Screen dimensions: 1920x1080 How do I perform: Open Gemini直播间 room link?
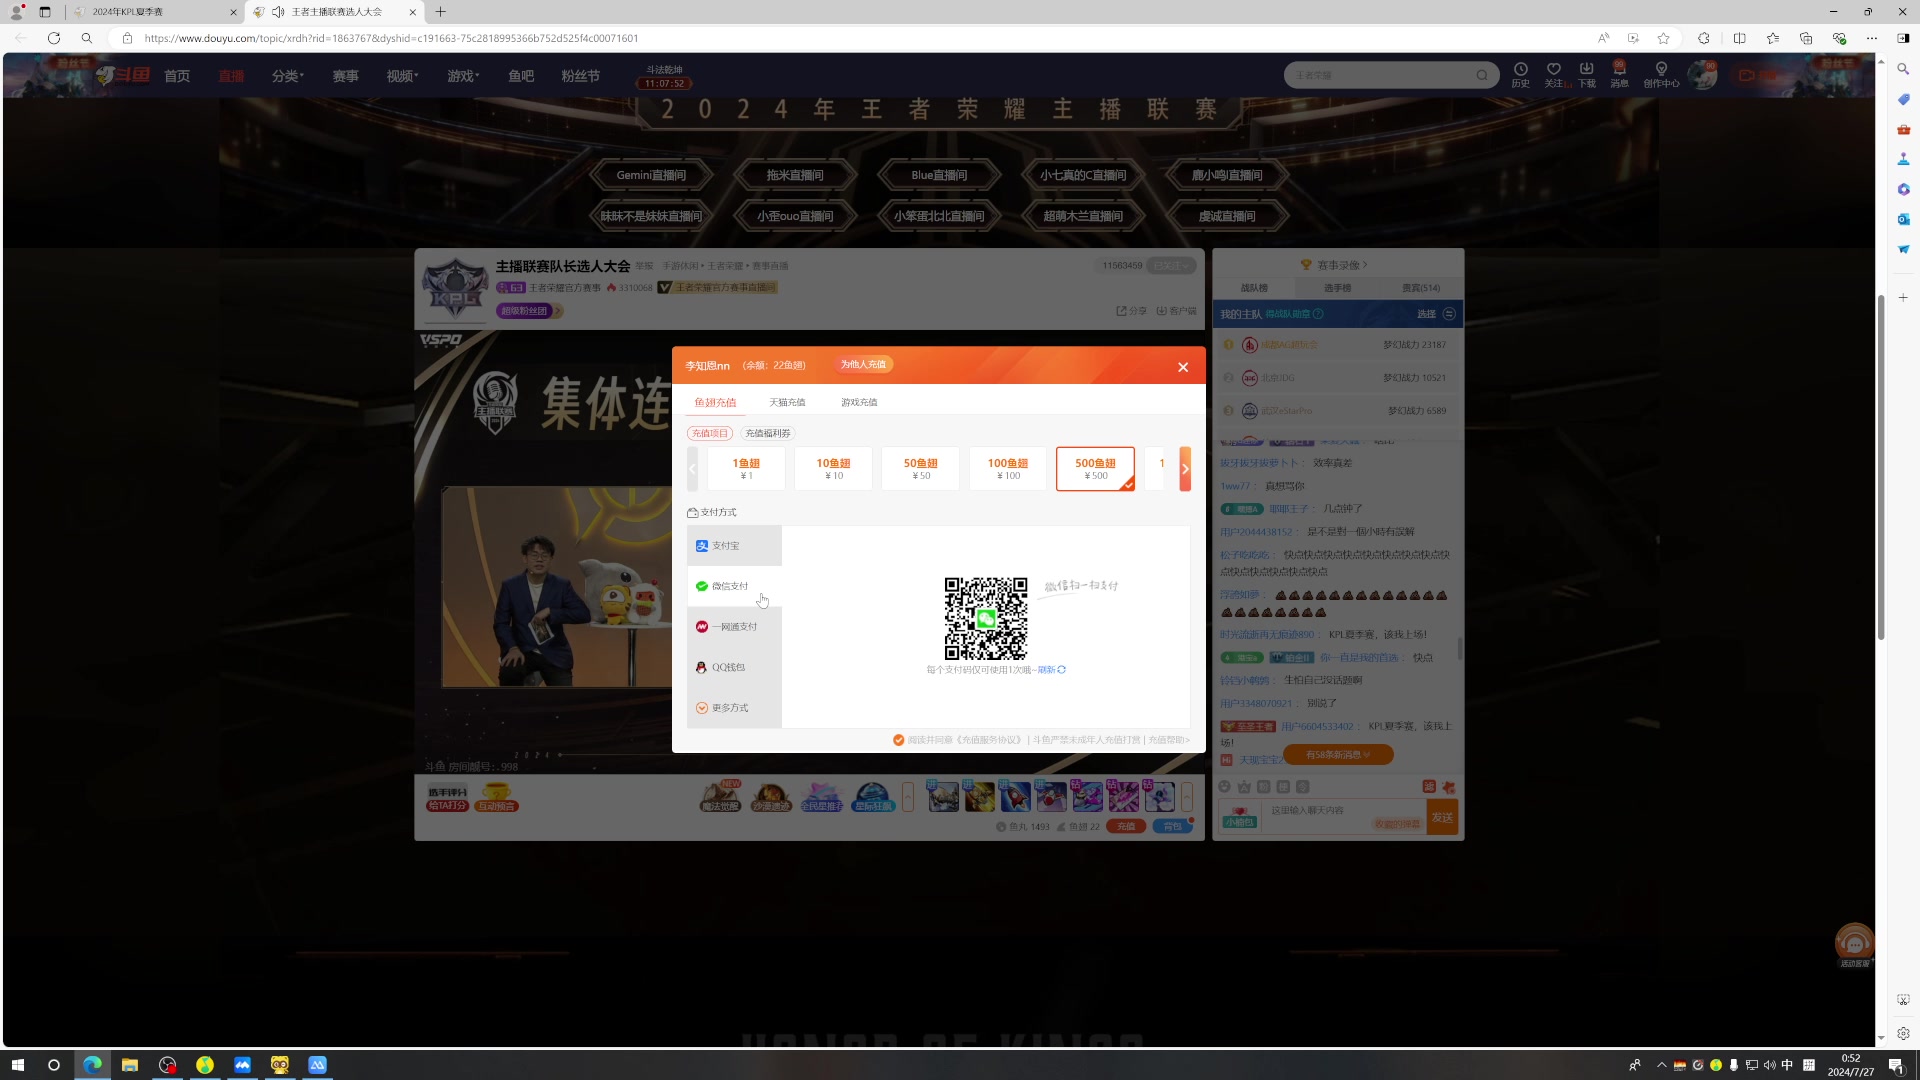(651, 175)
